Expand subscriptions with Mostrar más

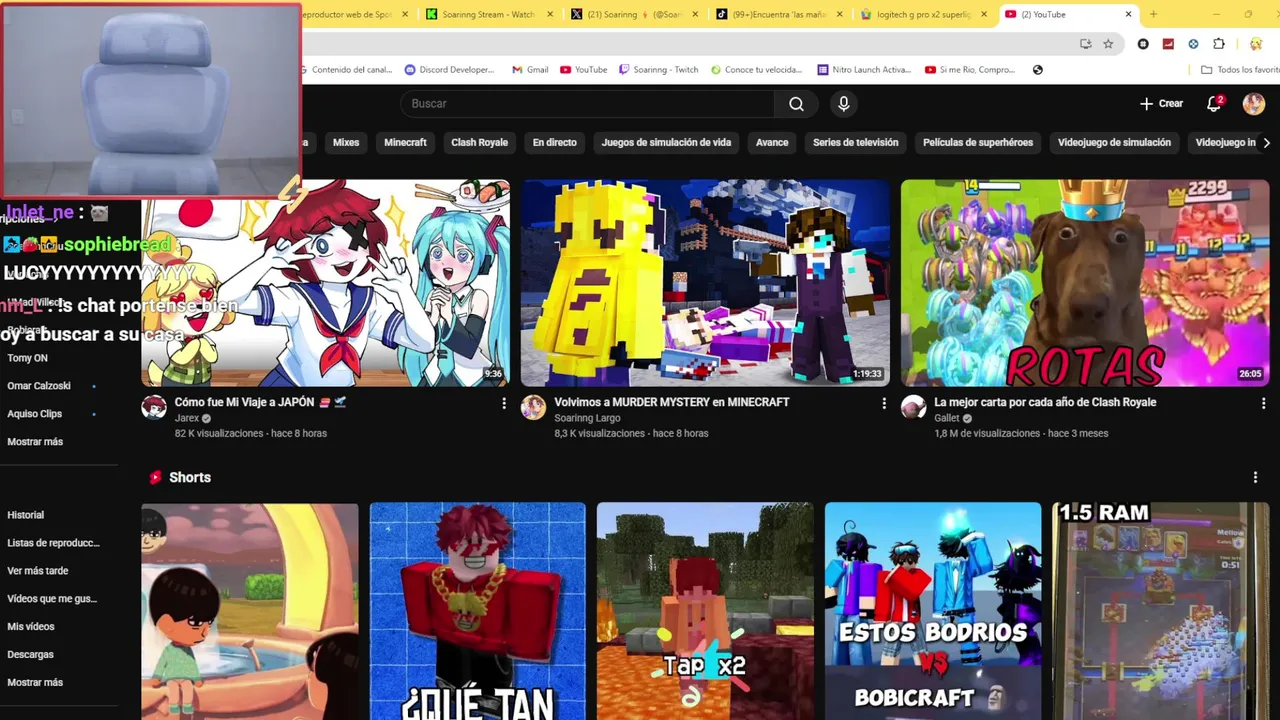[x=35, y=442]
